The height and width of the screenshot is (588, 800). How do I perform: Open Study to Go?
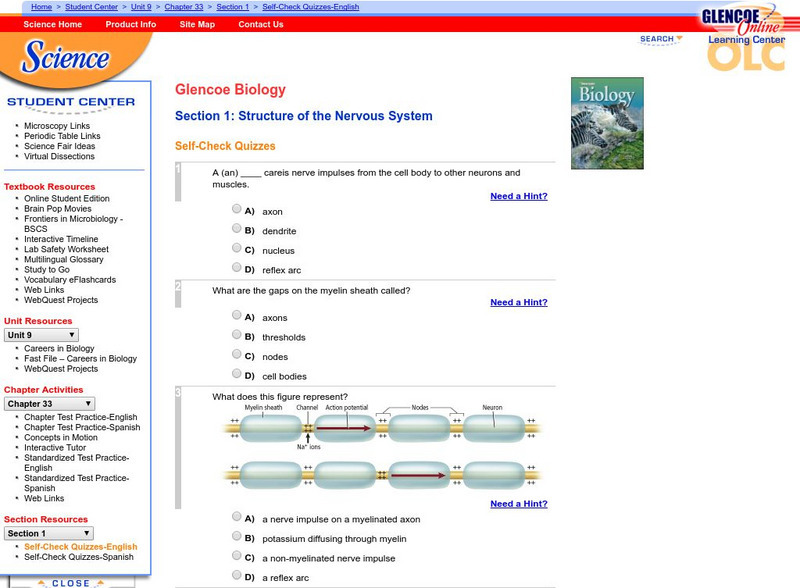click(47, 270)
